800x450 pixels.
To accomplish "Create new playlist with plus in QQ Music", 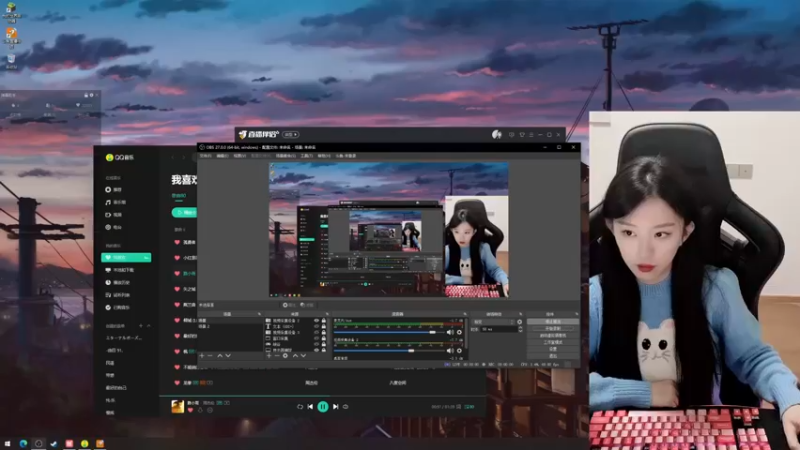I will pyautogui.click(x=141, y=326).
